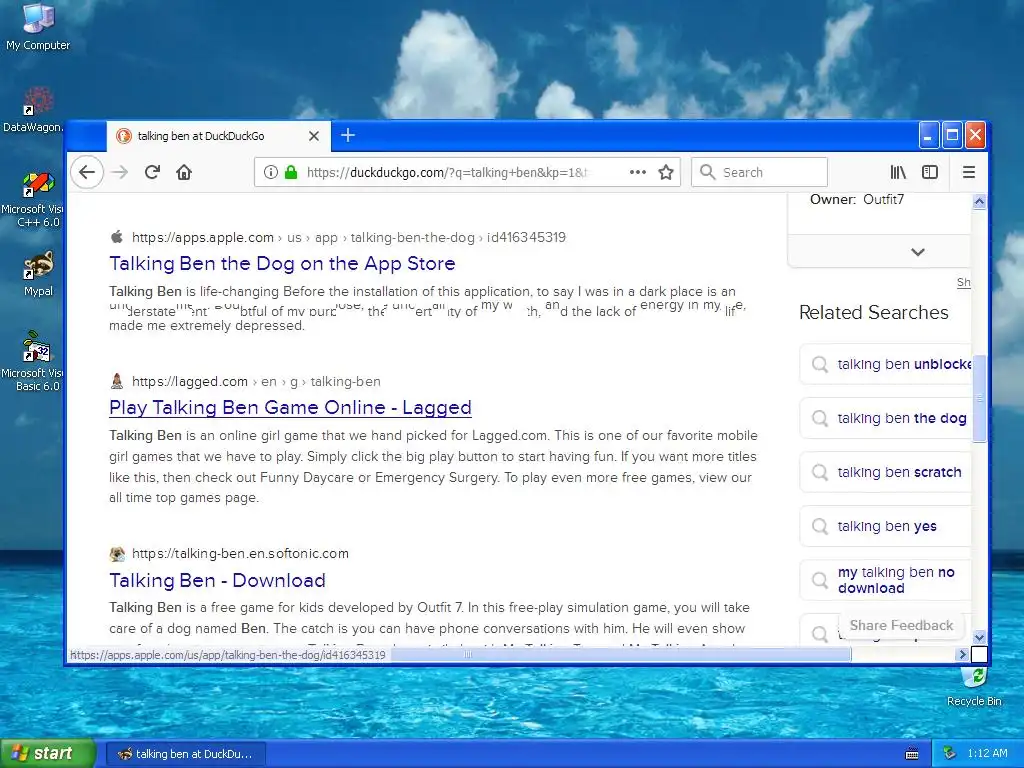The image size is (1024, 768).
Task: Search related: talking ben unblocked
Action: (886, 364)
